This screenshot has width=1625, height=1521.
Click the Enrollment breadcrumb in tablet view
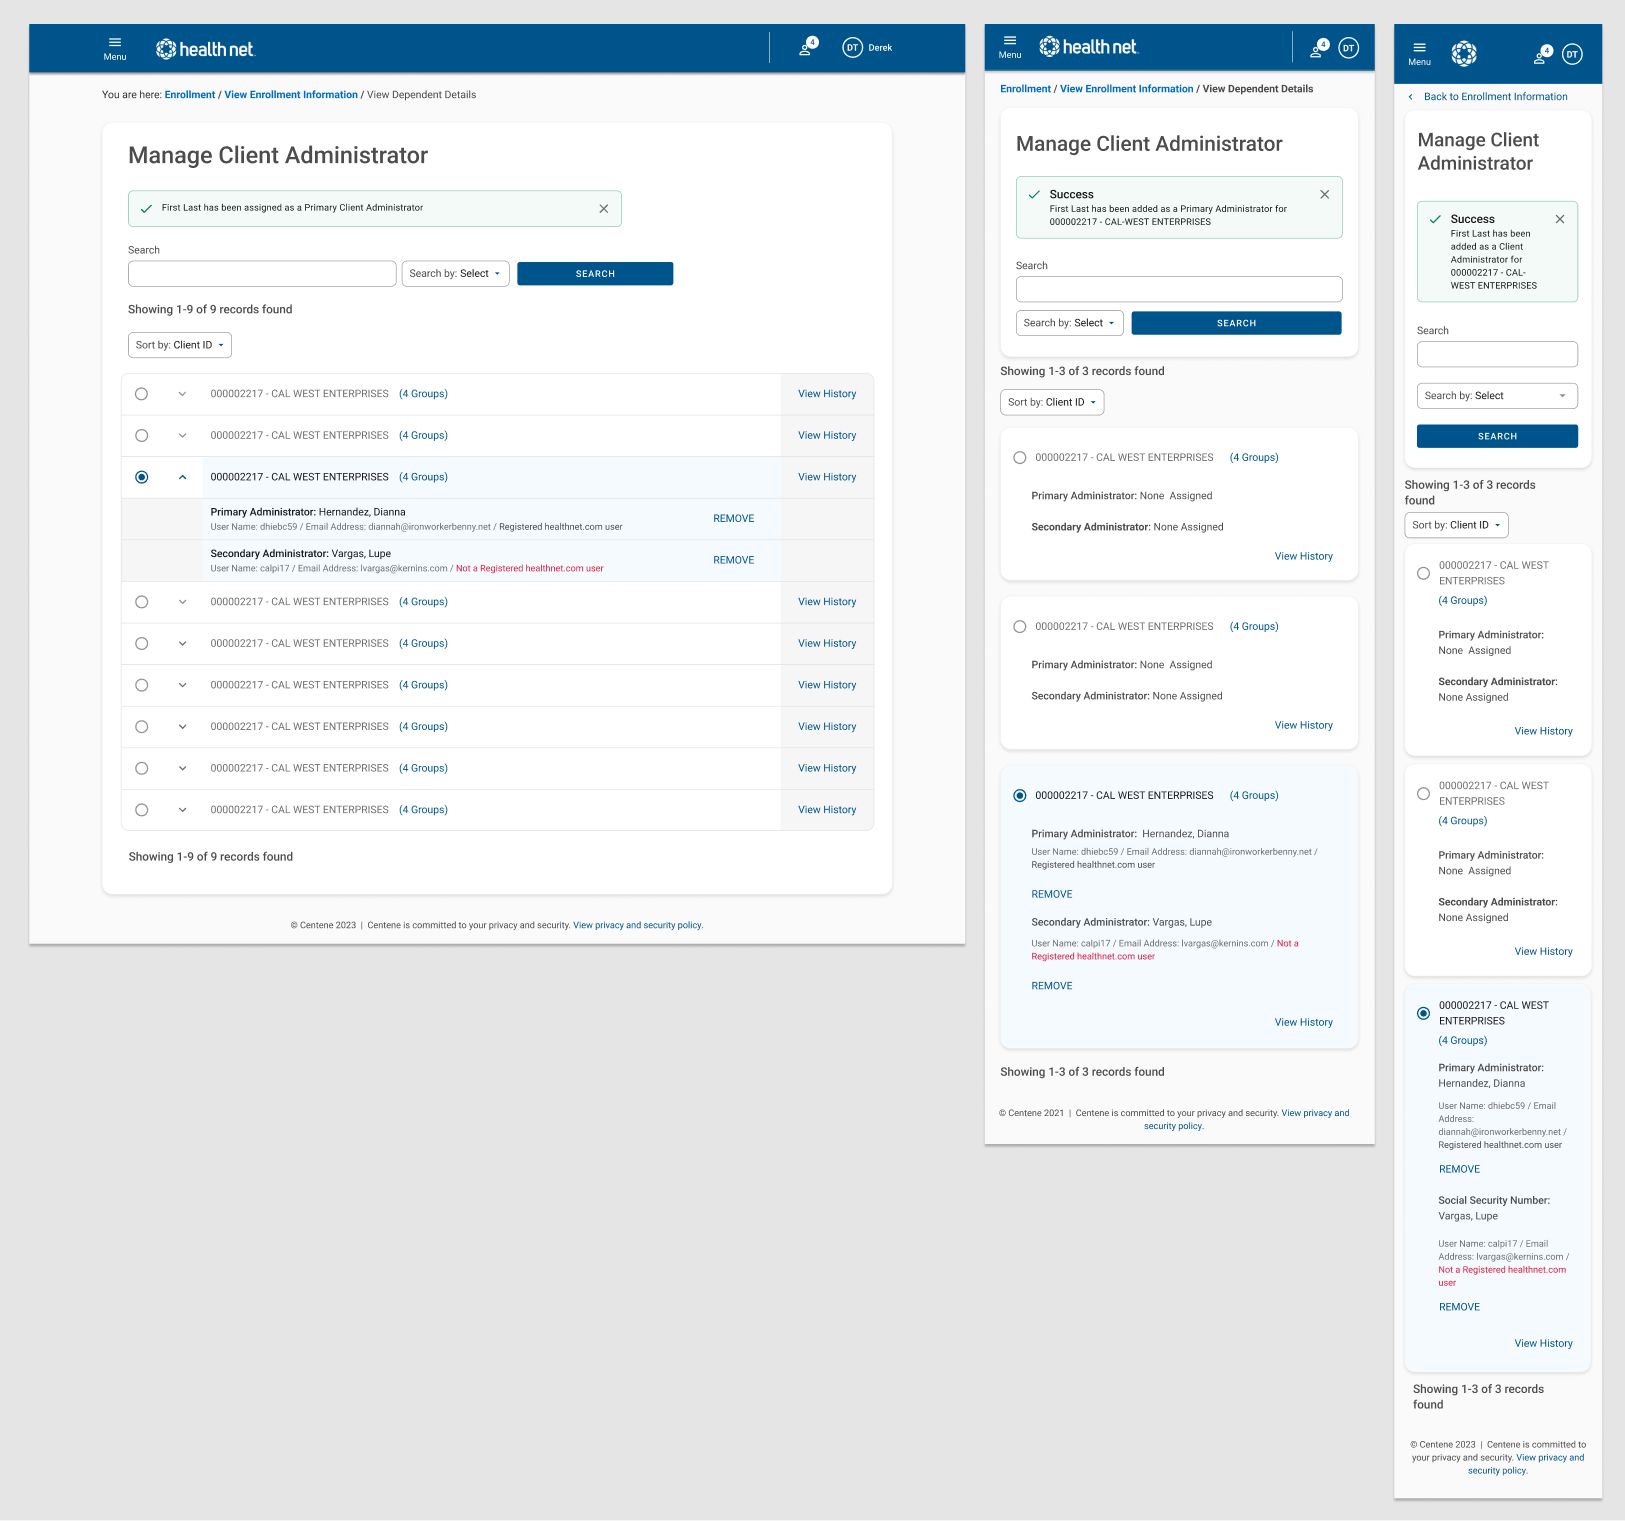point(1025,89)
